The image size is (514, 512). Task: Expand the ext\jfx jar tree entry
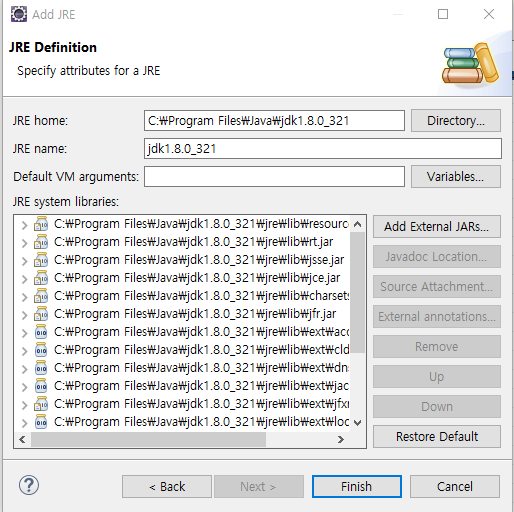pyautogui.click(x=24, y=405)
